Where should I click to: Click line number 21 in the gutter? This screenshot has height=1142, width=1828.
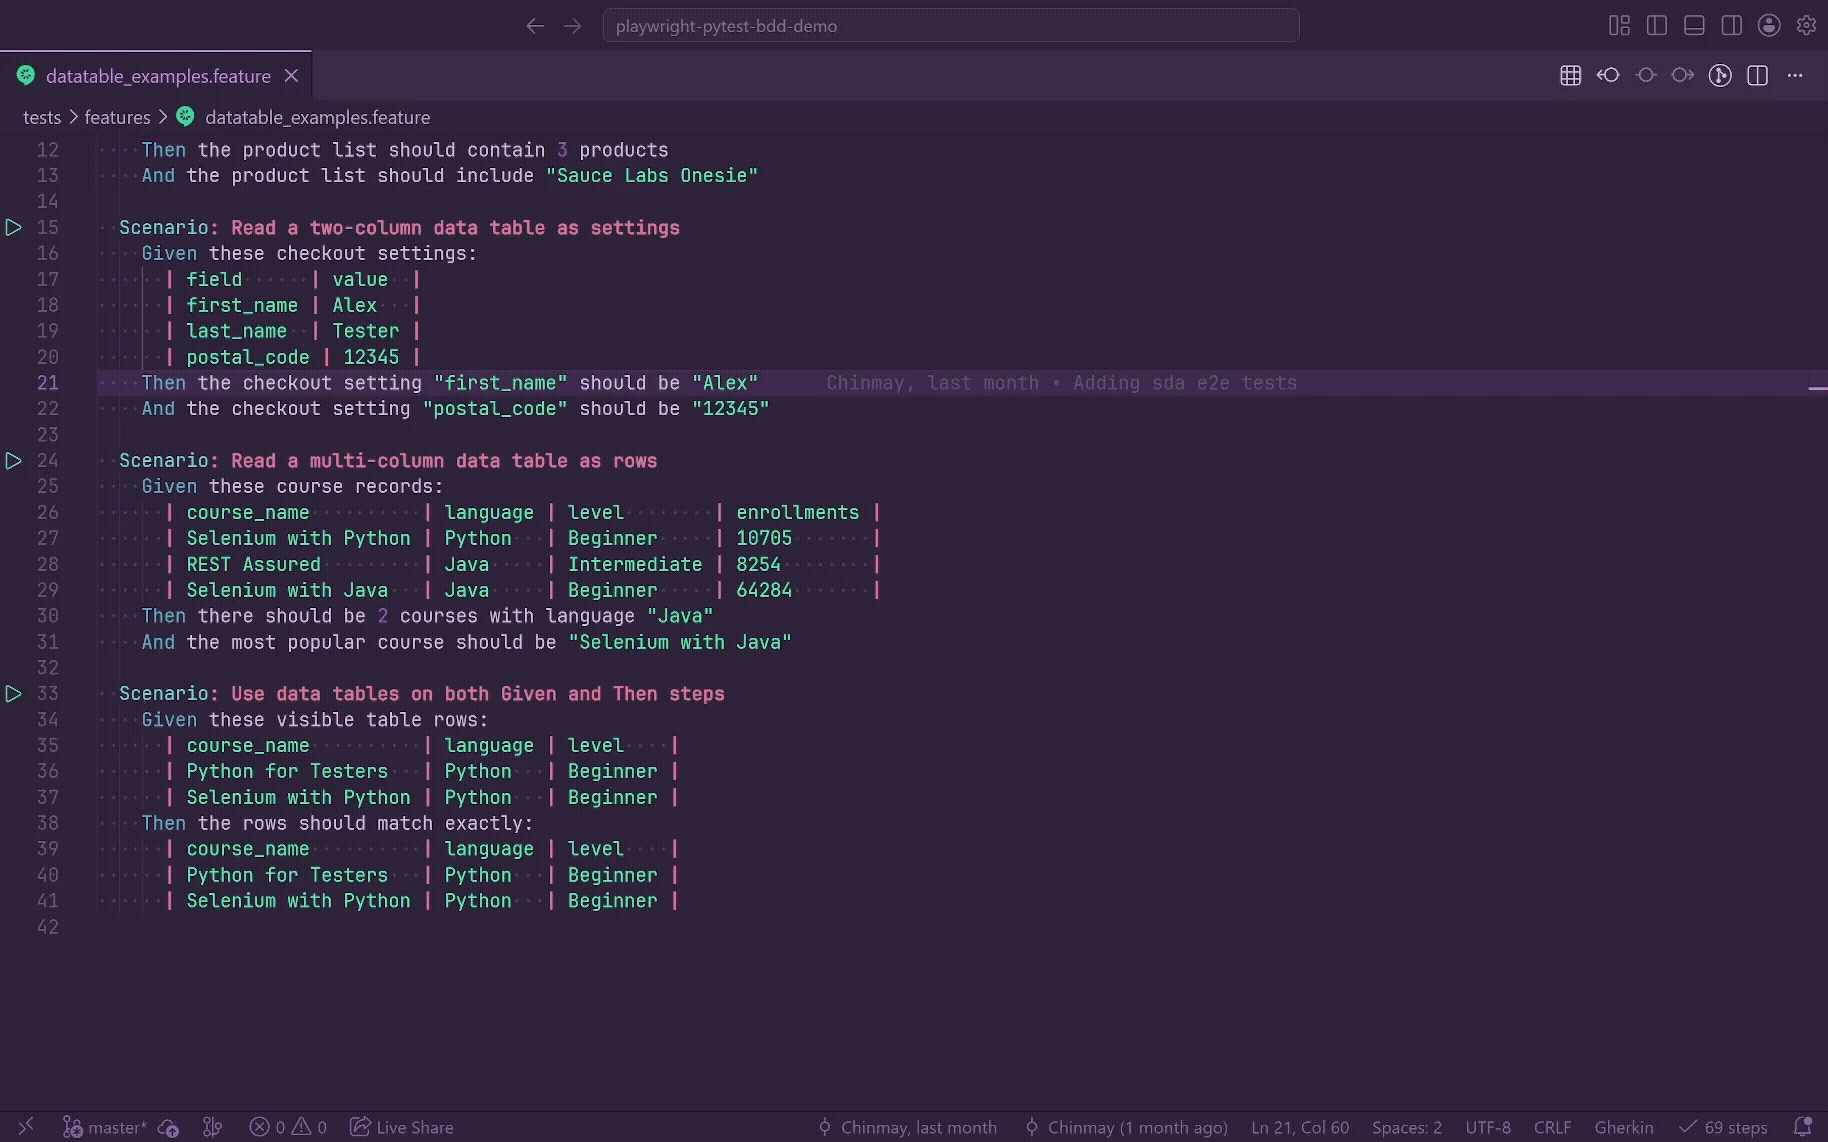(48, 383)
